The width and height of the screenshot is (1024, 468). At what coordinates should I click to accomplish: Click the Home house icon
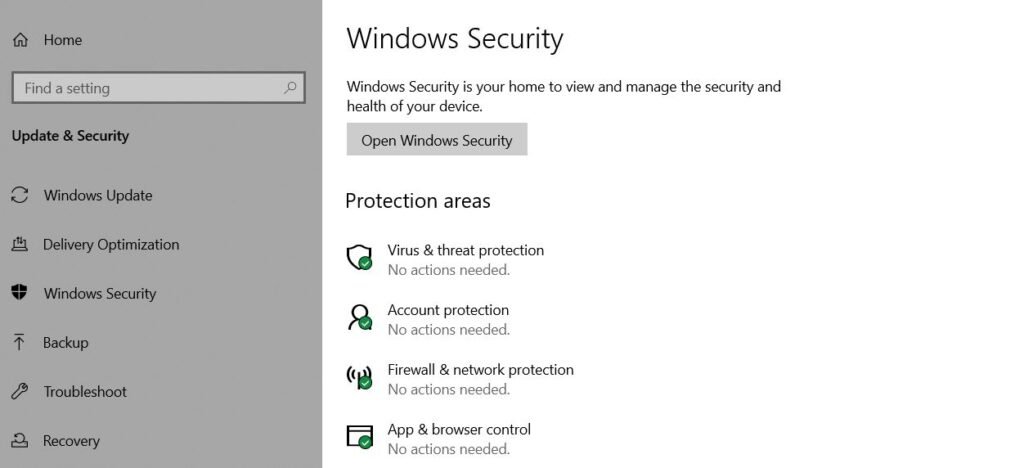tap(20, 40)
